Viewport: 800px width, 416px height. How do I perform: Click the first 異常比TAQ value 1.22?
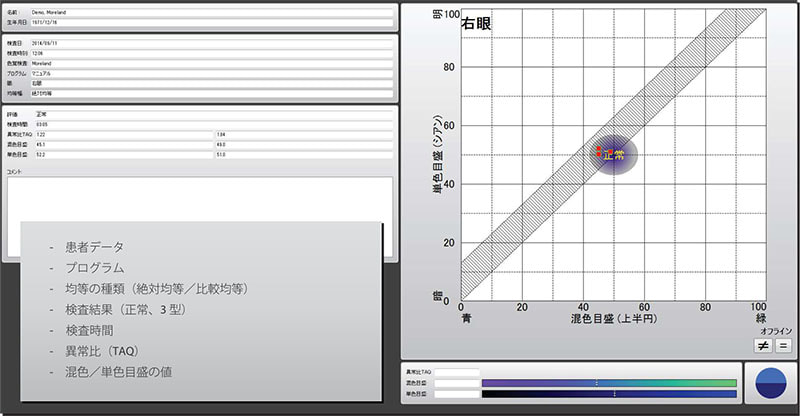122,134
